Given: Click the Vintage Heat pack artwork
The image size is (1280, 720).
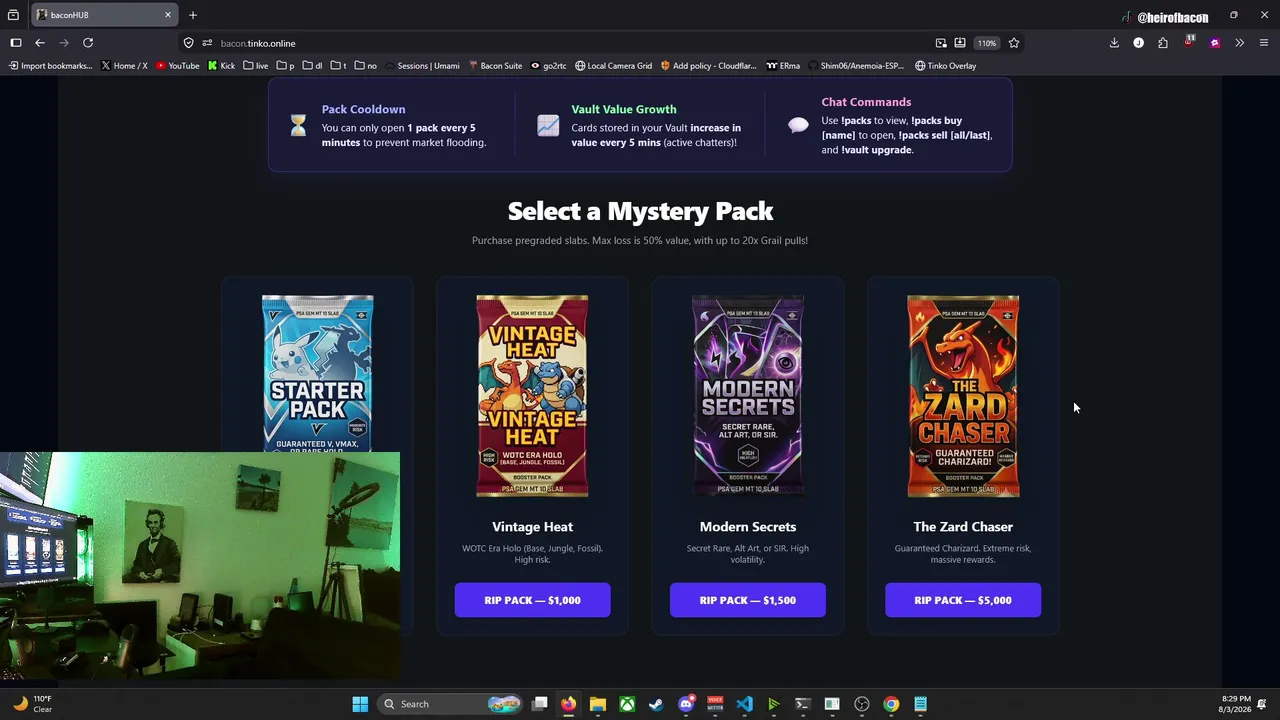Looking at the screenshot, I should 532,396.
